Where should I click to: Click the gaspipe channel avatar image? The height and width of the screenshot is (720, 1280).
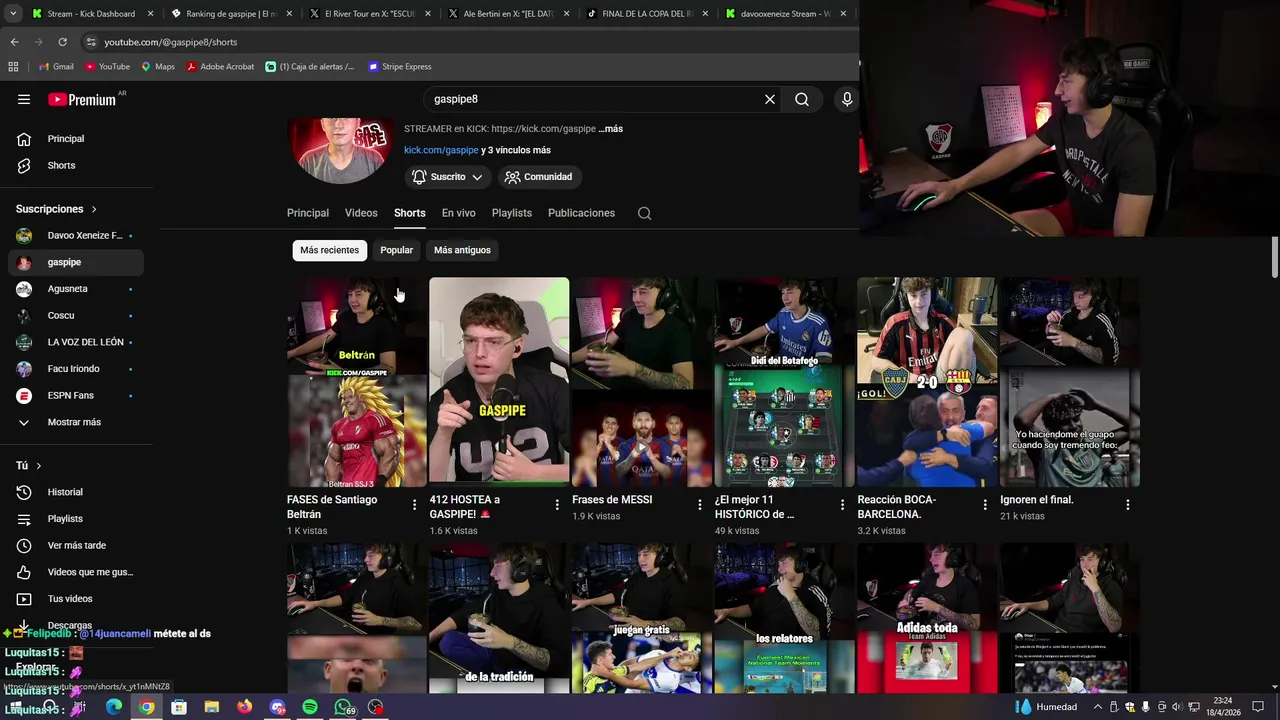coord(341,150)
